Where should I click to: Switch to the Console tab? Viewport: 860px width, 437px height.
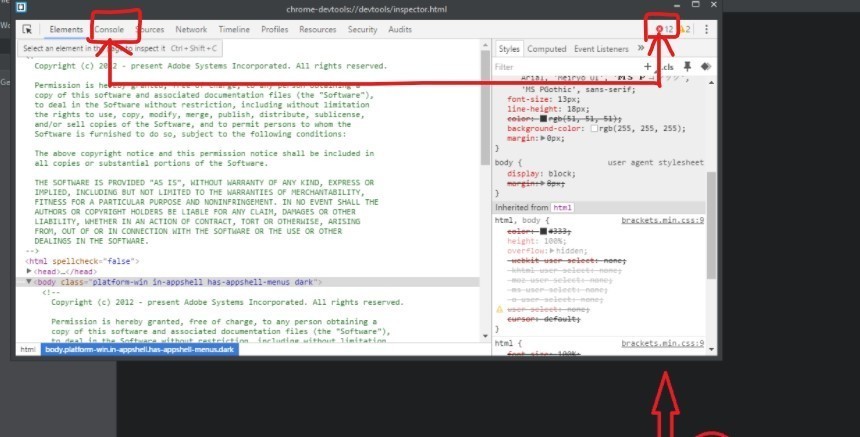109,30
